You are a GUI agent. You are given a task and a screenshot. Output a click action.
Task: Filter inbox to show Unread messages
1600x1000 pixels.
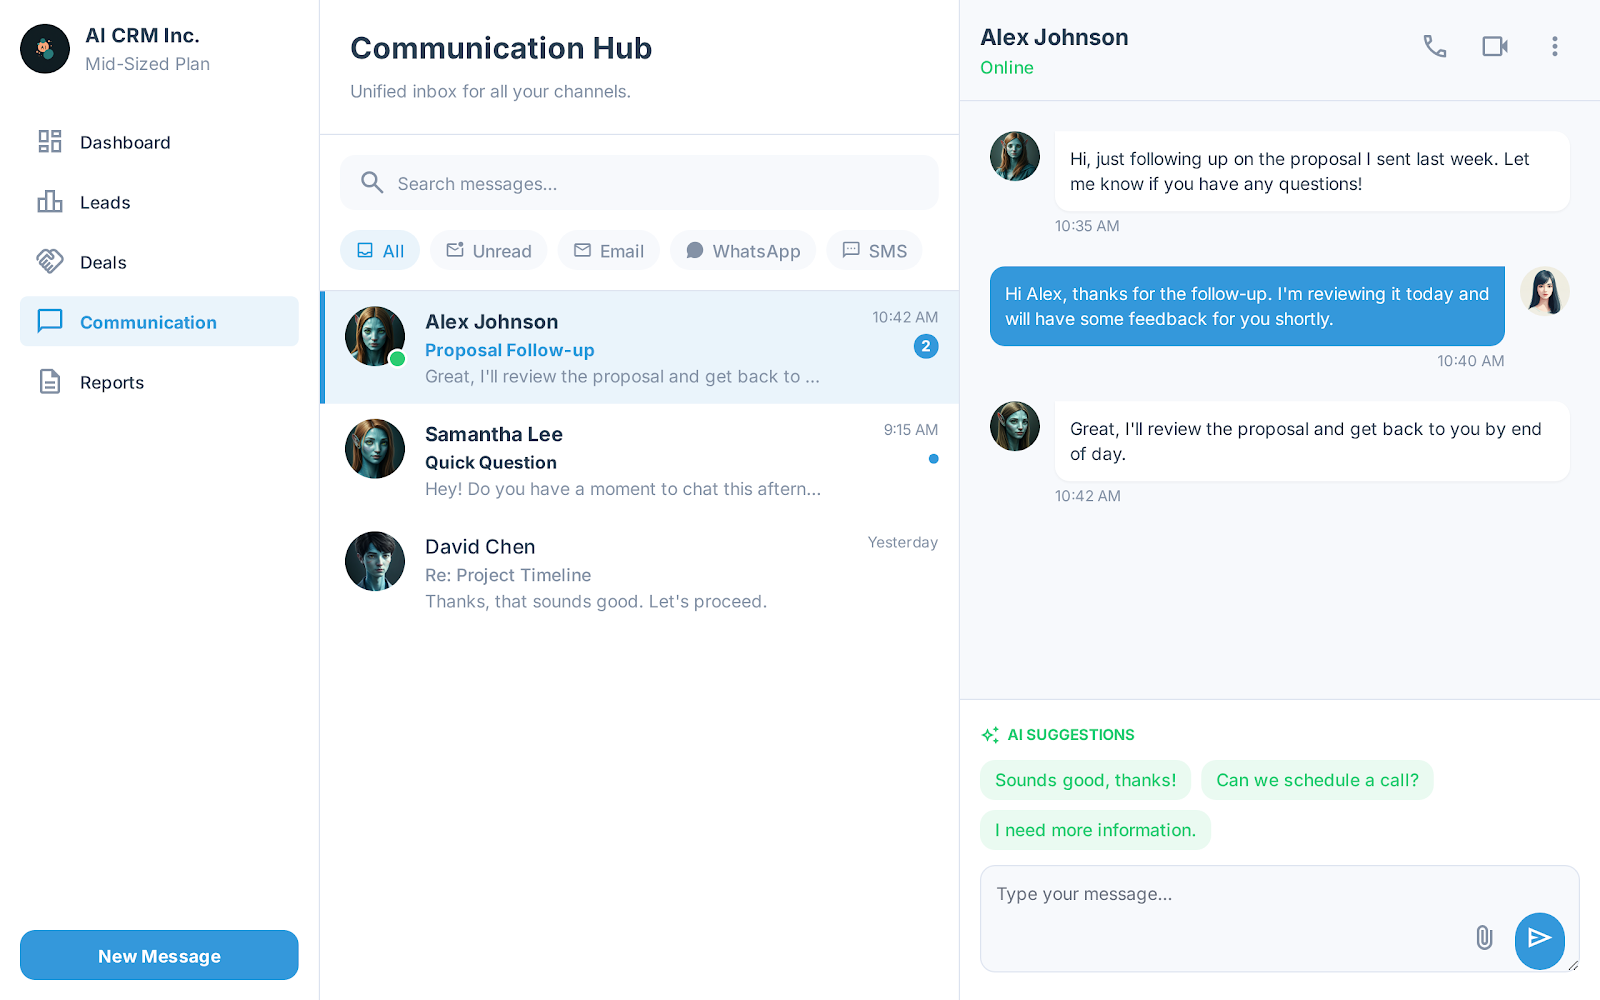point(488,250)
